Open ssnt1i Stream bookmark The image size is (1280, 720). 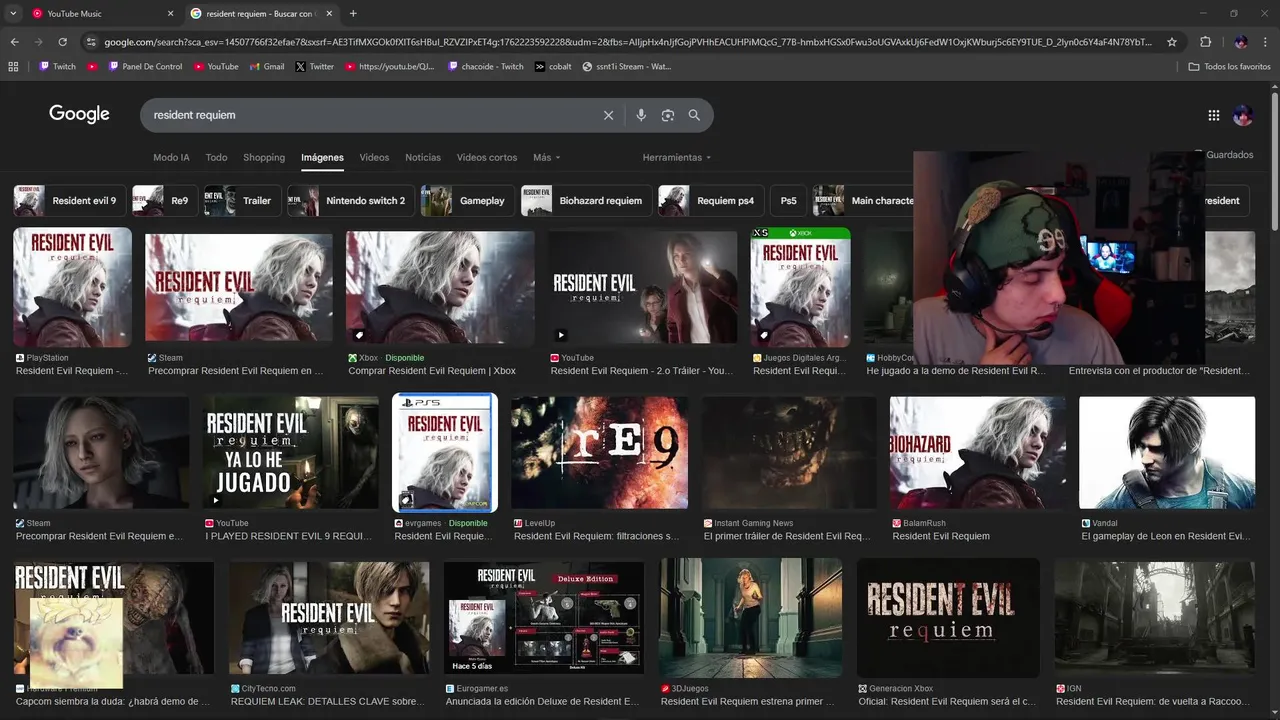click(627, 67)
